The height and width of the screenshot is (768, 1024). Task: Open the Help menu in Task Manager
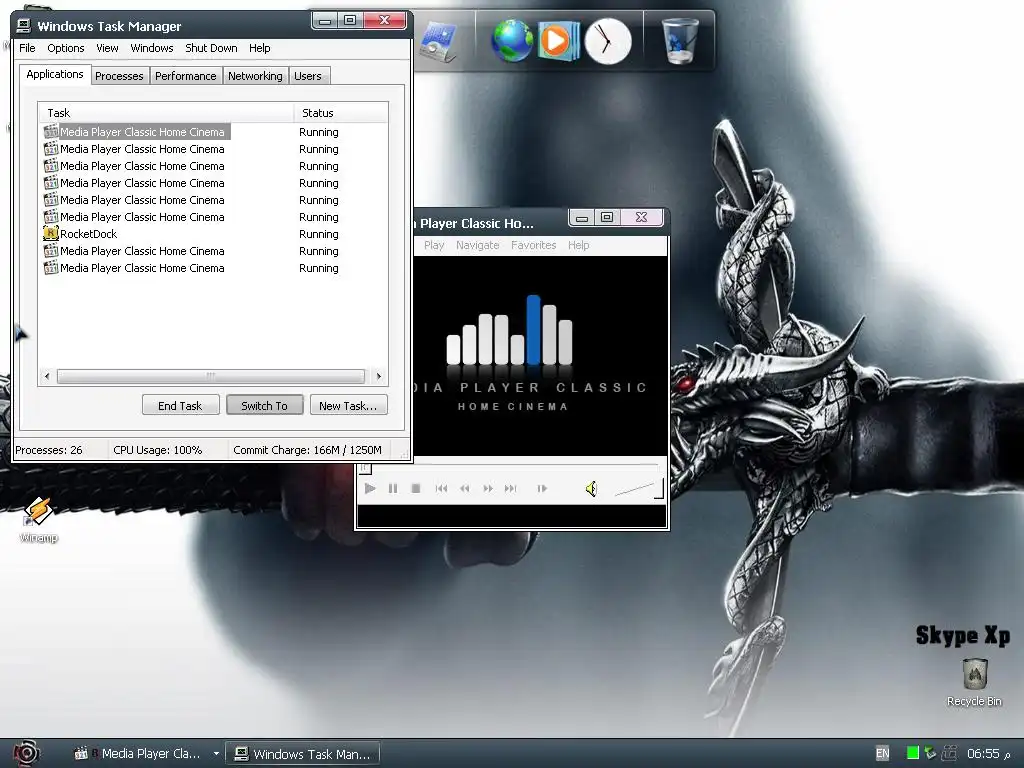coord(259,48)
